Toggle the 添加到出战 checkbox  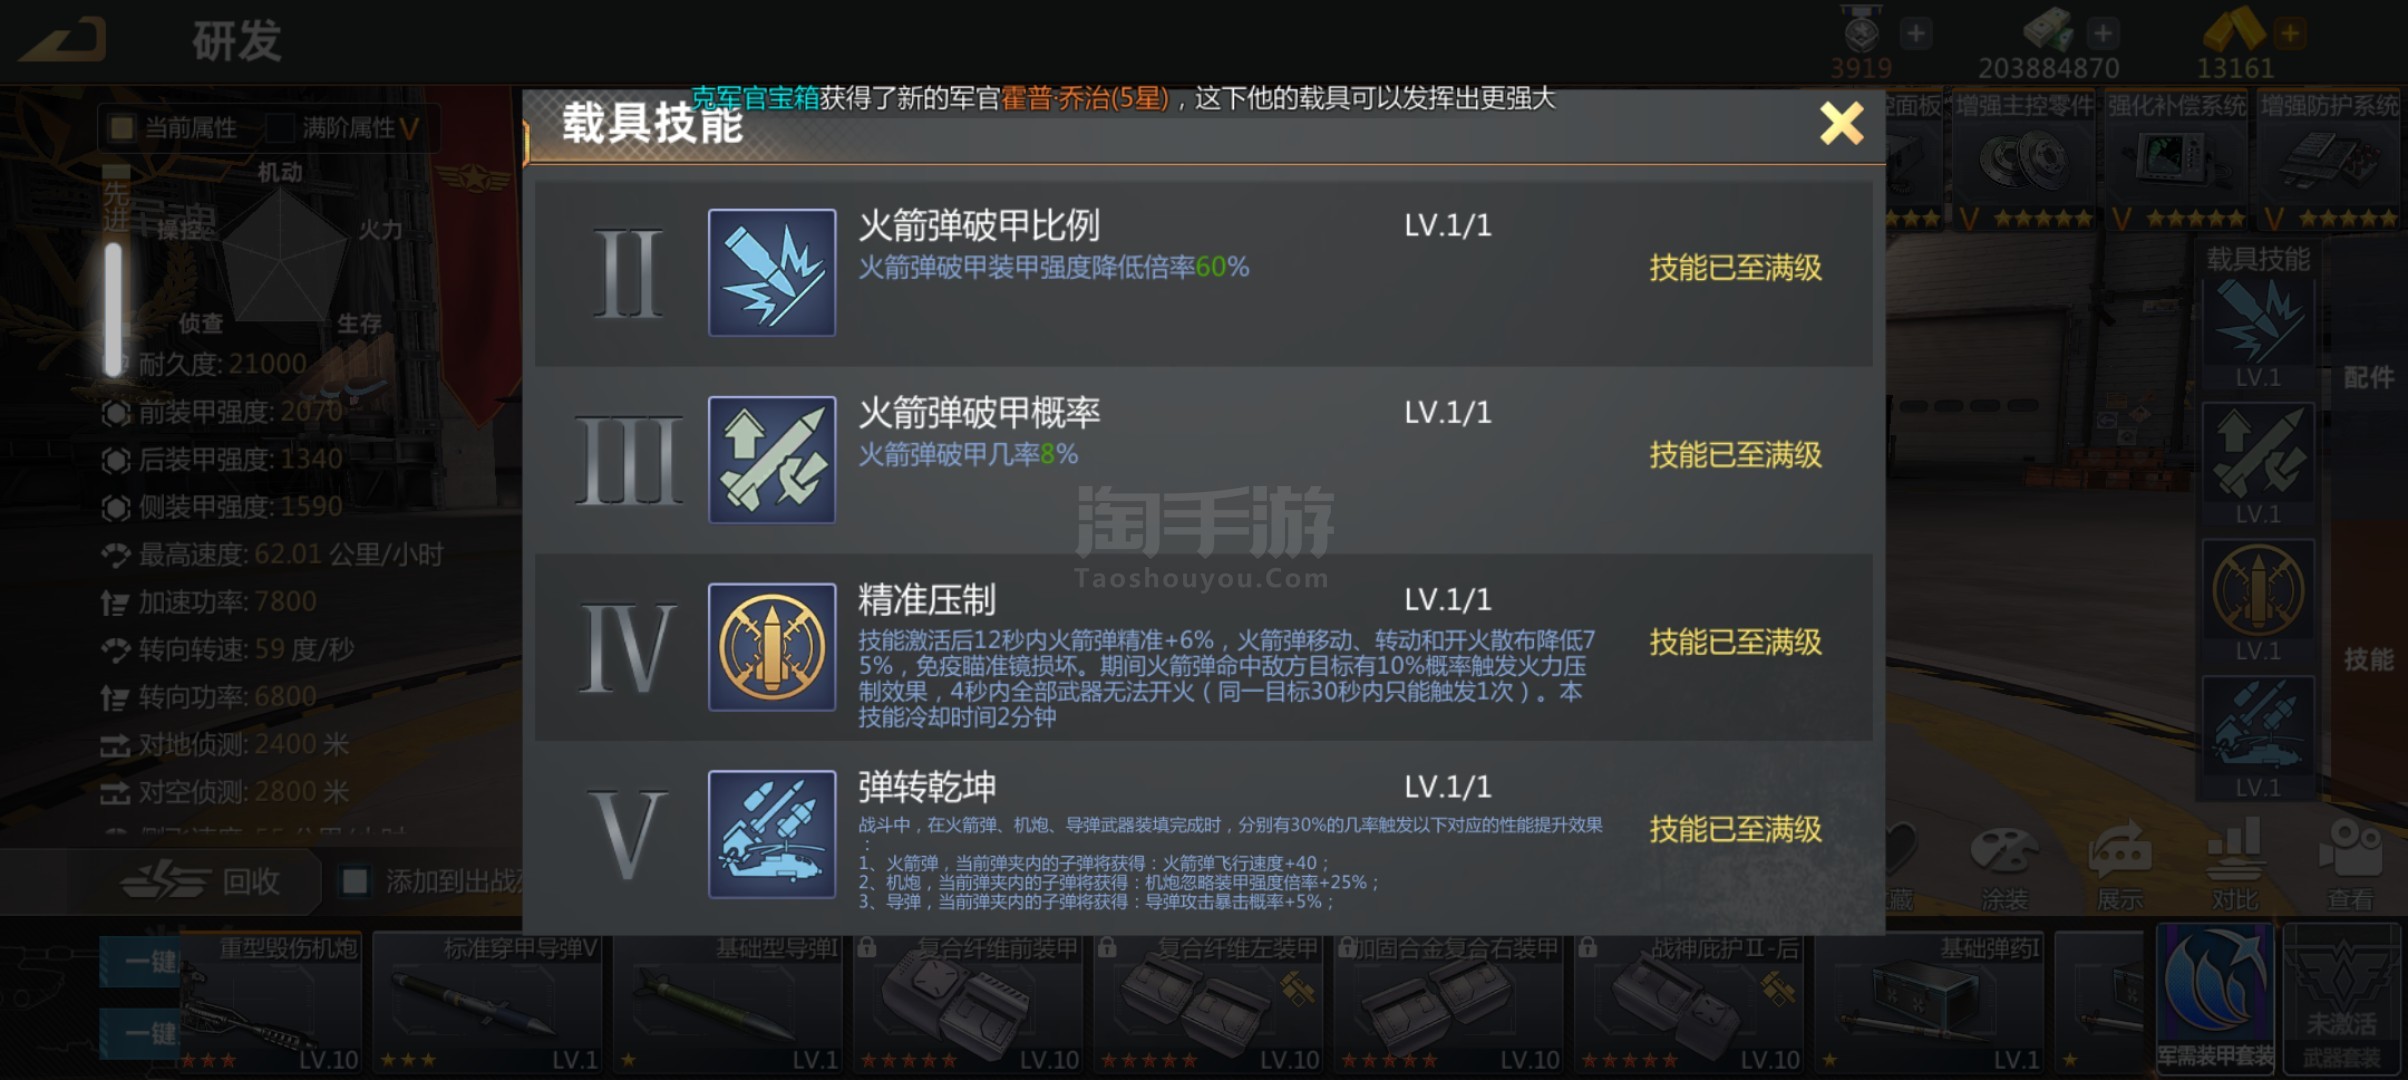coord(354,881)
